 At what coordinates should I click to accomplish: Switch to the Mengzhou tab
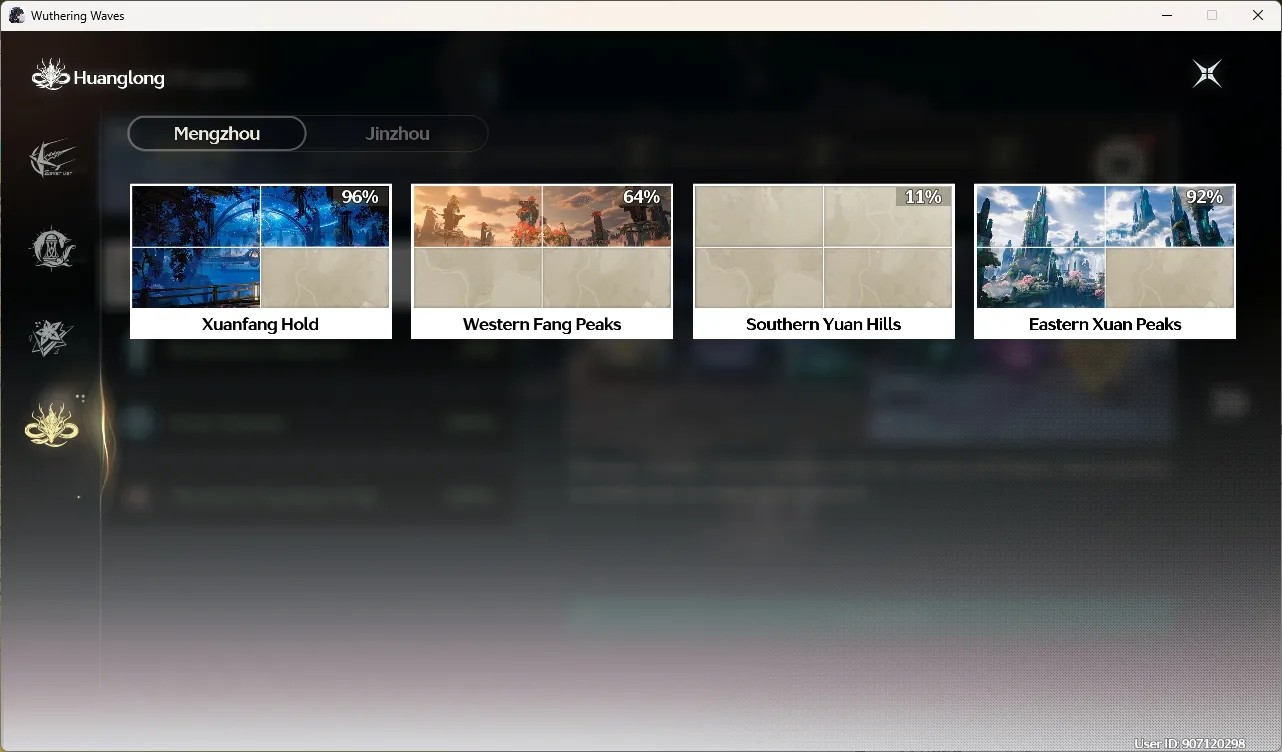[x=217, y=134]
